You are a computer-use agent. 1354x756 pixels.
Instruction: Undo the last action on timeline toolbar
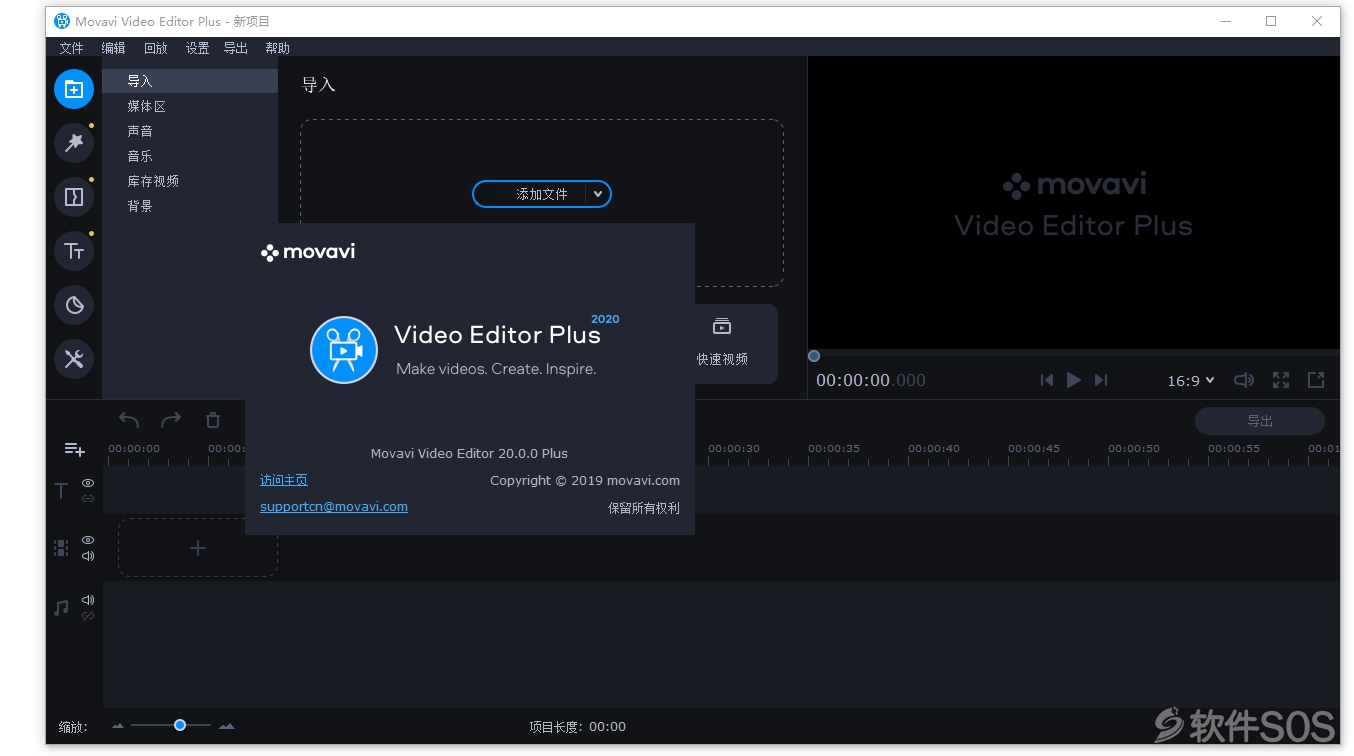[x=129, y=420]
